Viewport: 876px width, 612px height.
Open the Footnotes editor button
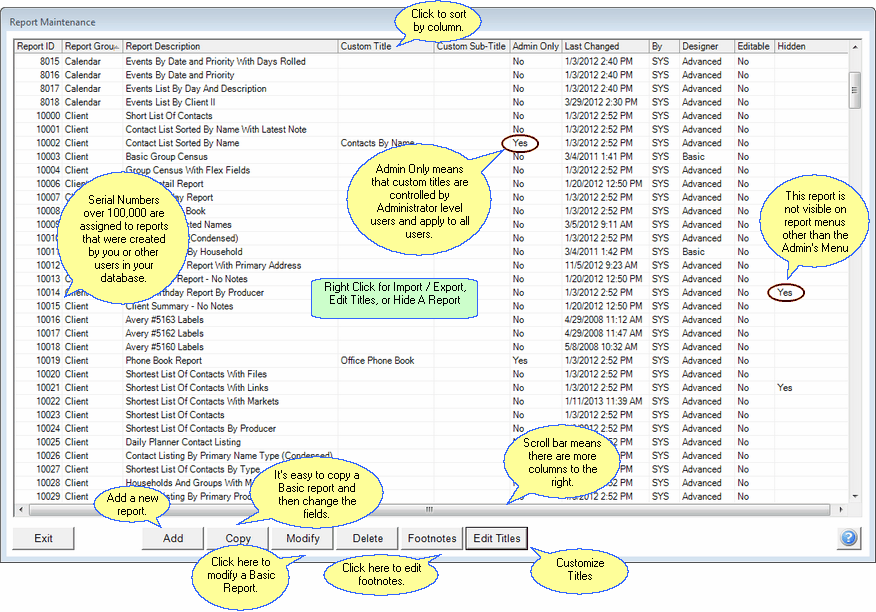point(432,538)
